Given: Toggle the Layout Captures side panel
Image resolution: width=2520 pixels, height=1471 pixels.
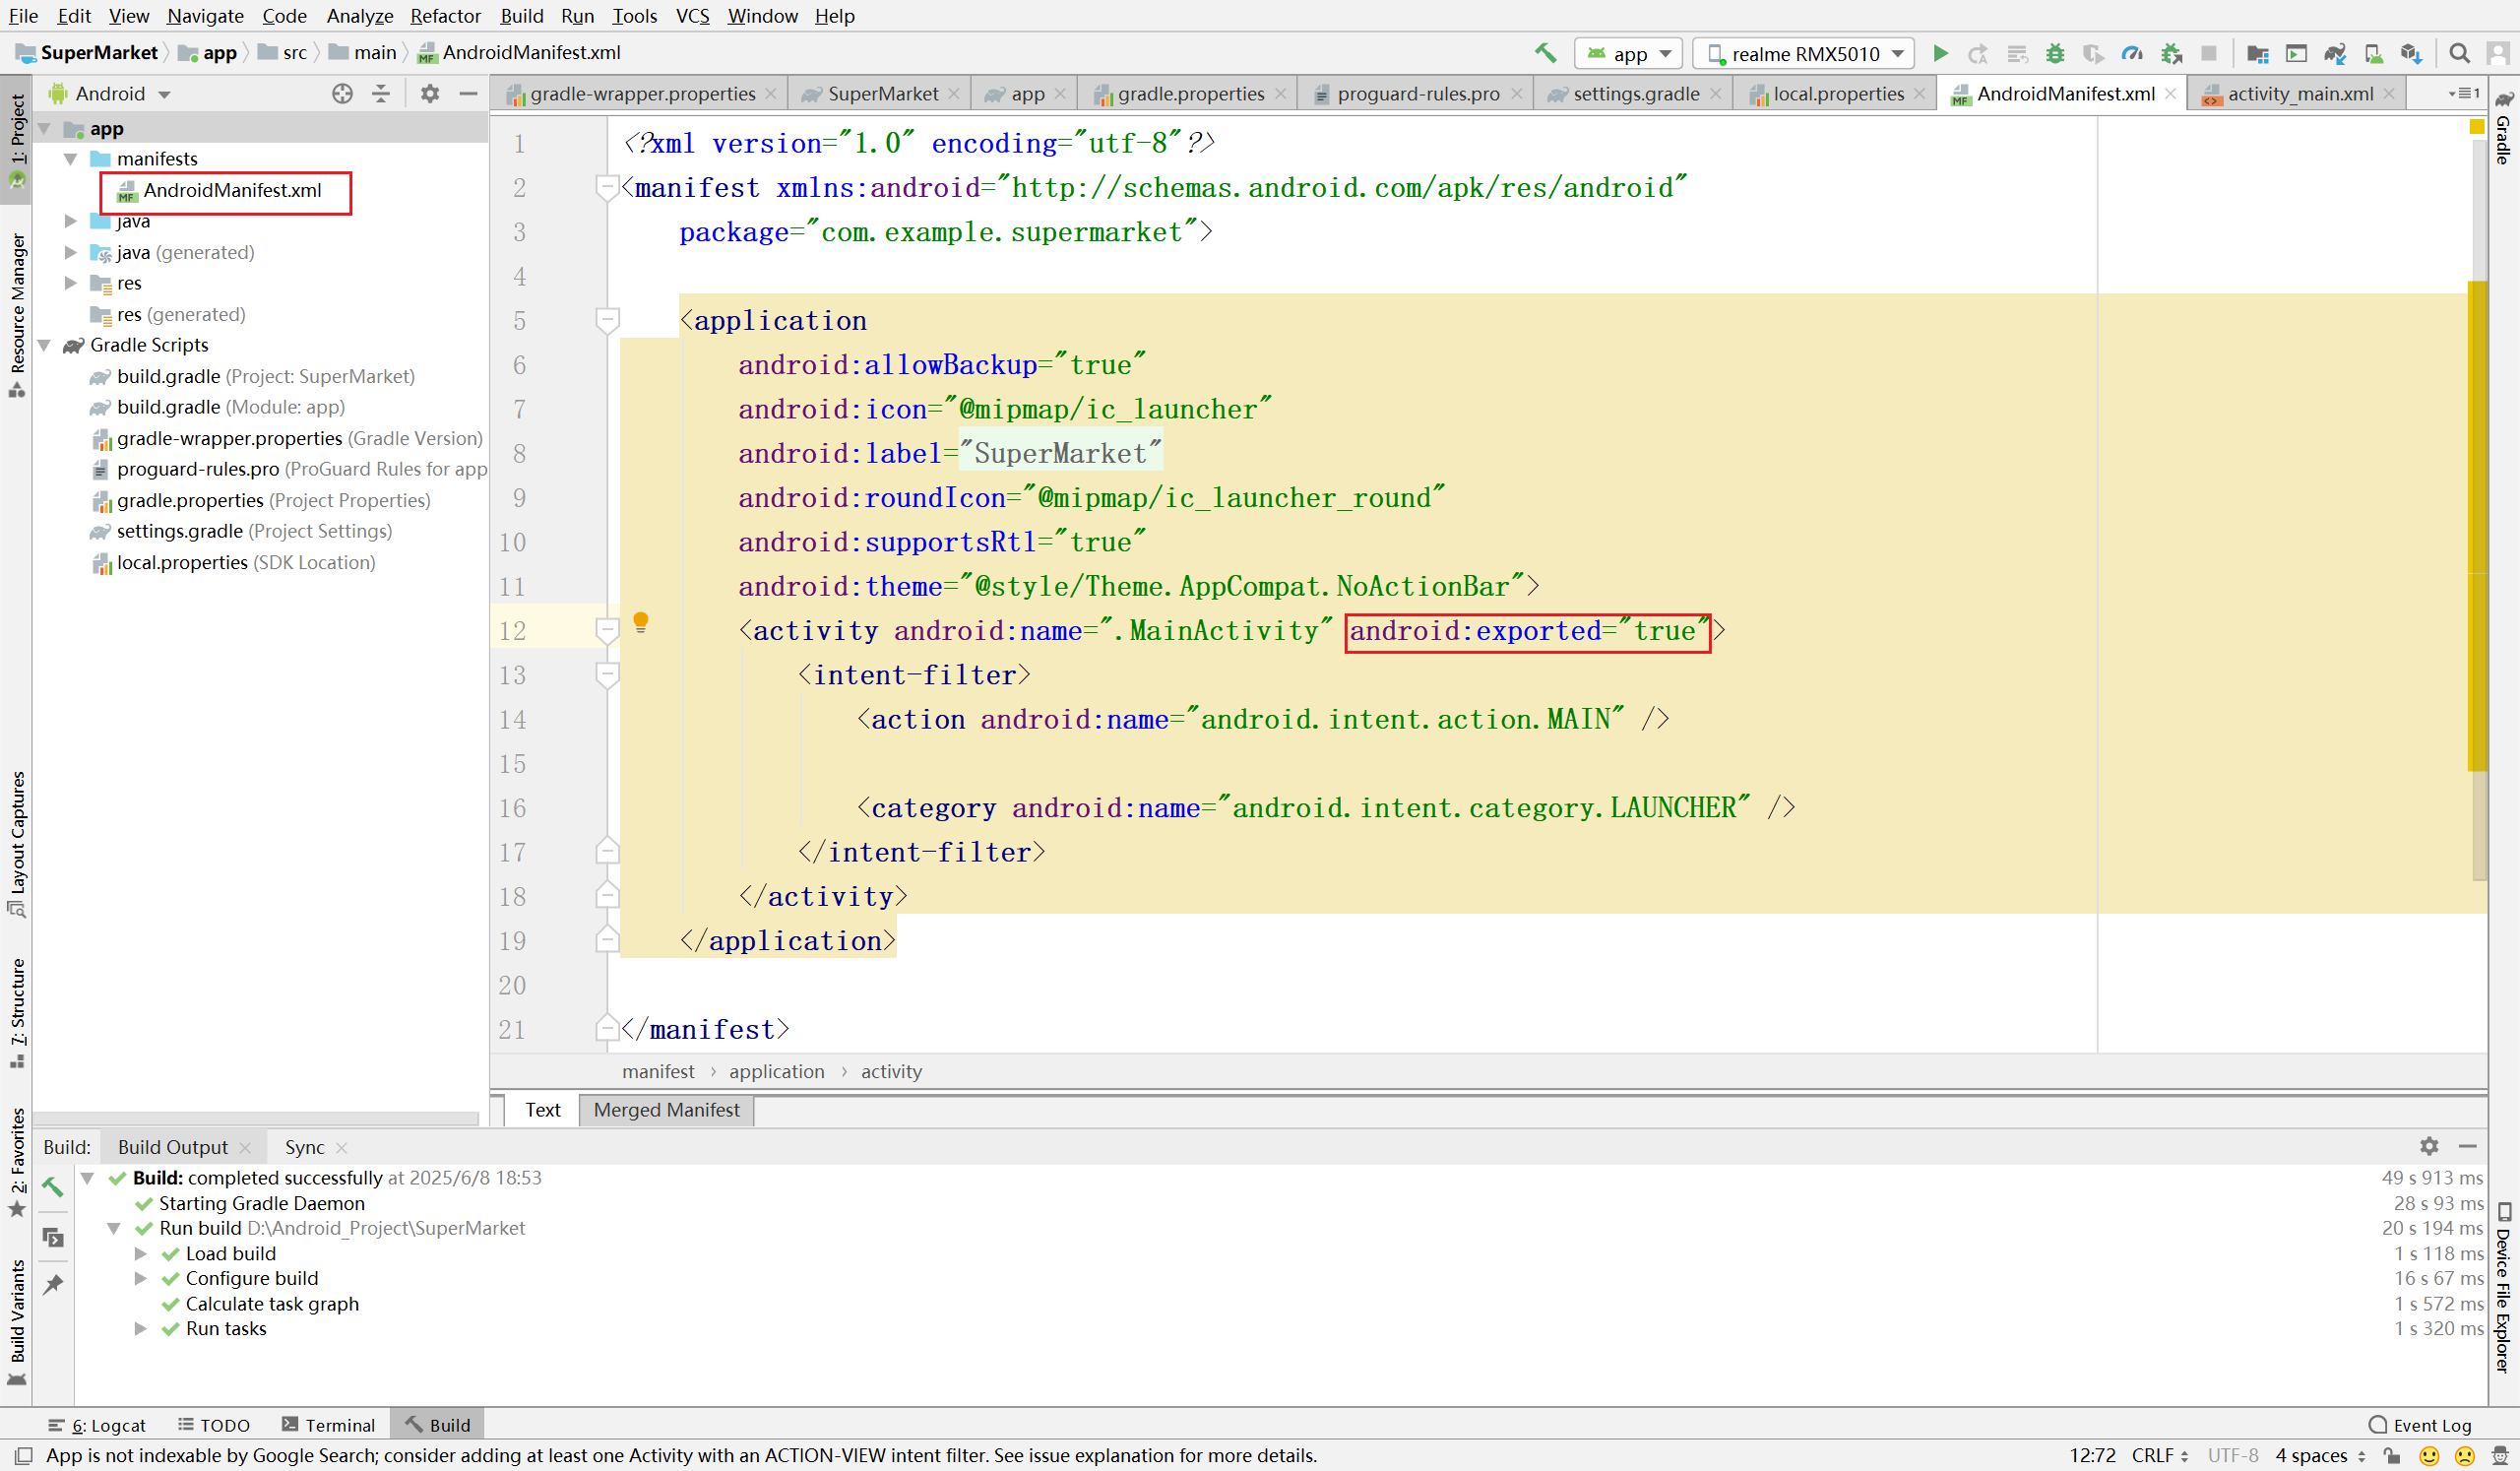Looking at the screenshot, I should click(17, 843).
